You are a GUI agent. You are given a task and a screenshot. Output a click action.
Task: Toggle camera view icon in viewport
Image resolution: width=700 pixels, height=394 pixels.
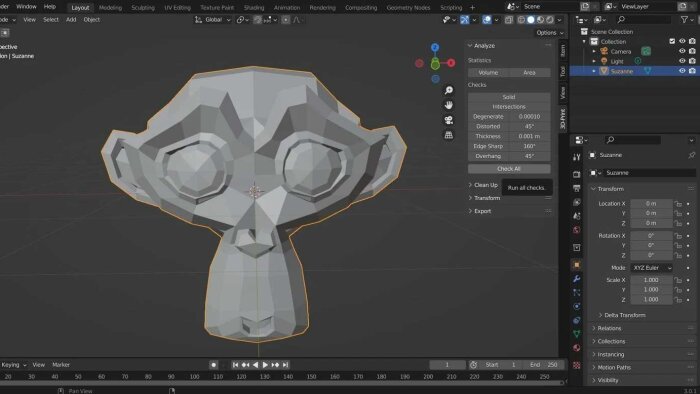point(449,120)
